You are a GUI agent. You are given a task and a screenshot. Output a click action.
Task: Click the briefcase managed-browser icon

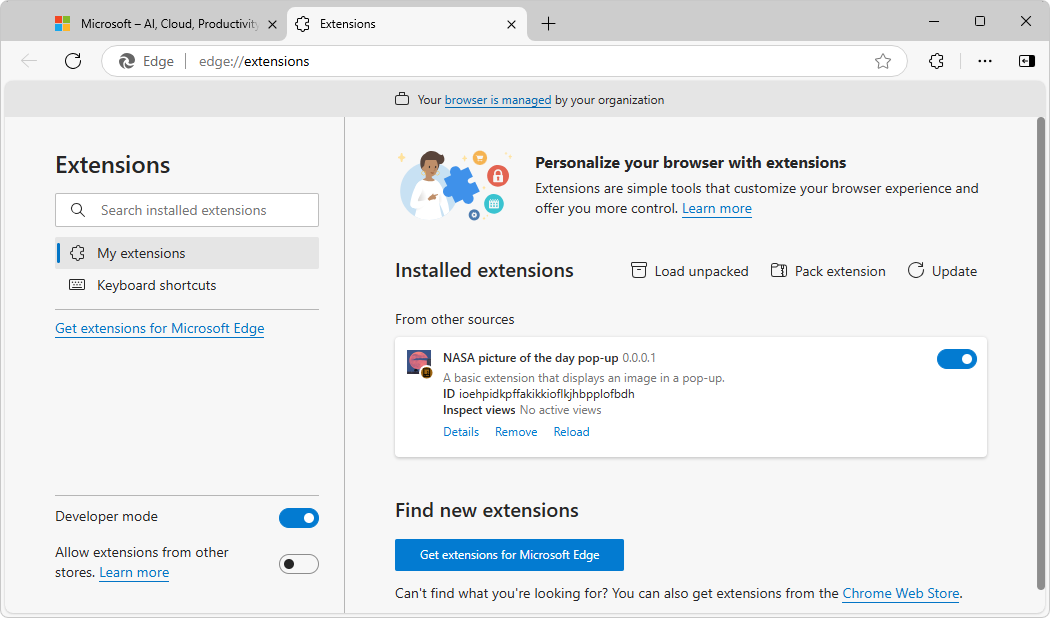coord(402,99)
